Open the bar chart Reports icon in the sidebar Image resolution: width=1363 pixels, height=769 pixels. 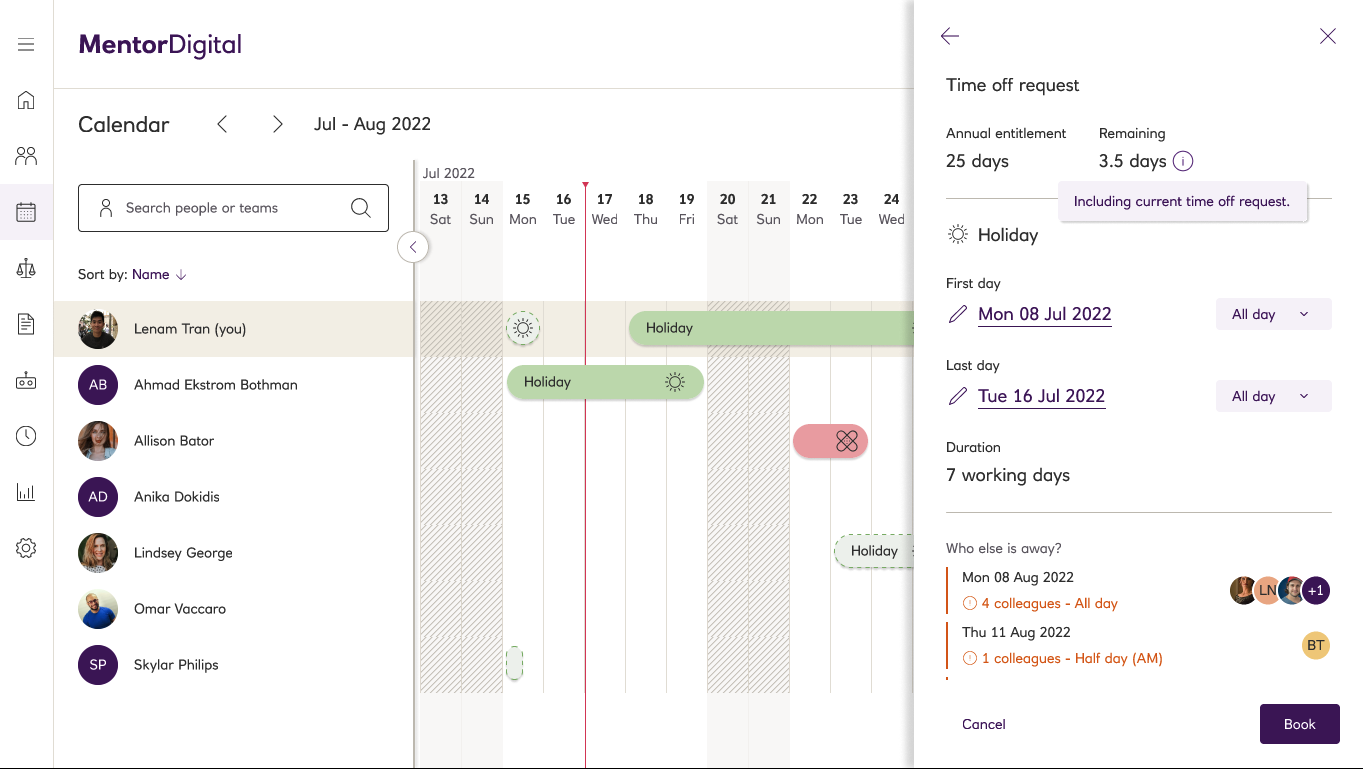pos(26,492)
